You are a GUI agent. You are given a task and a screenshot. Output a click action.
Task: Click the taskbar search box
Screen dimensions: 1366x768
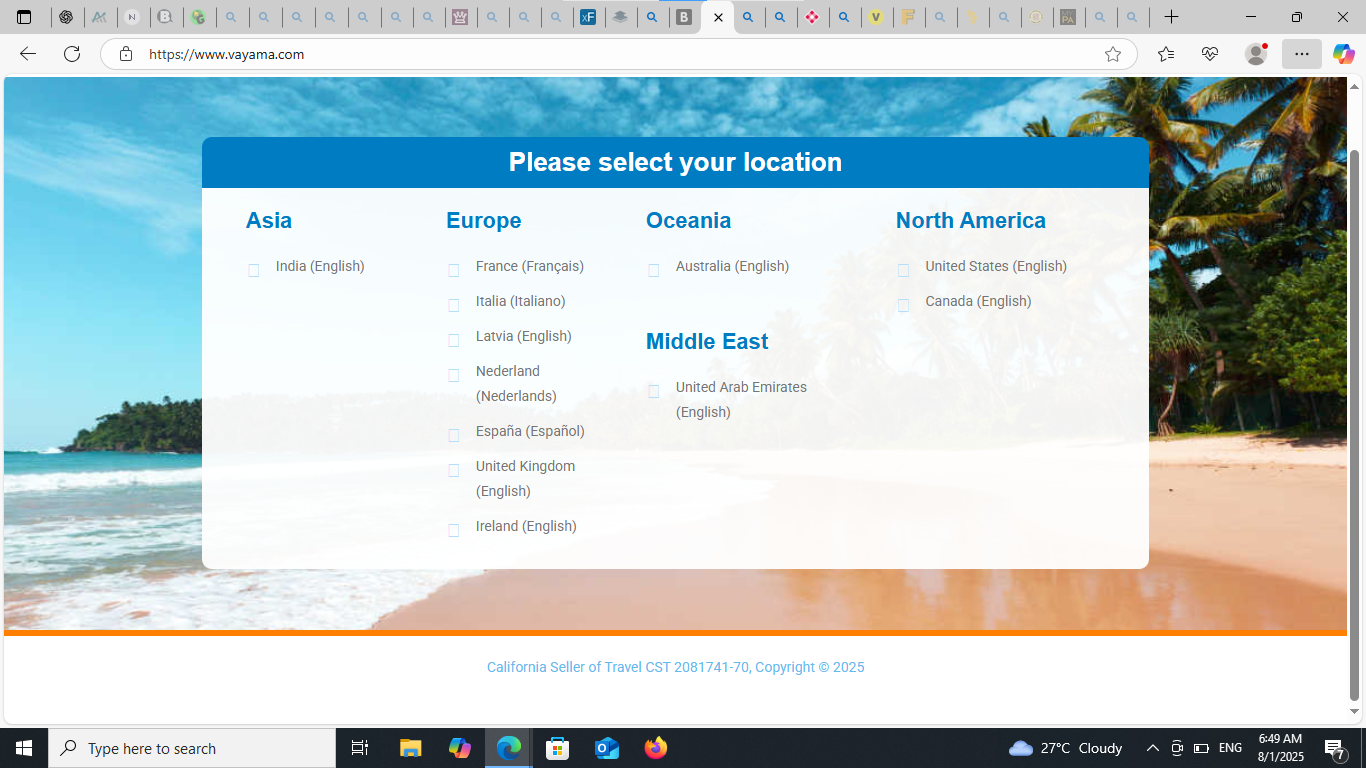192,748
